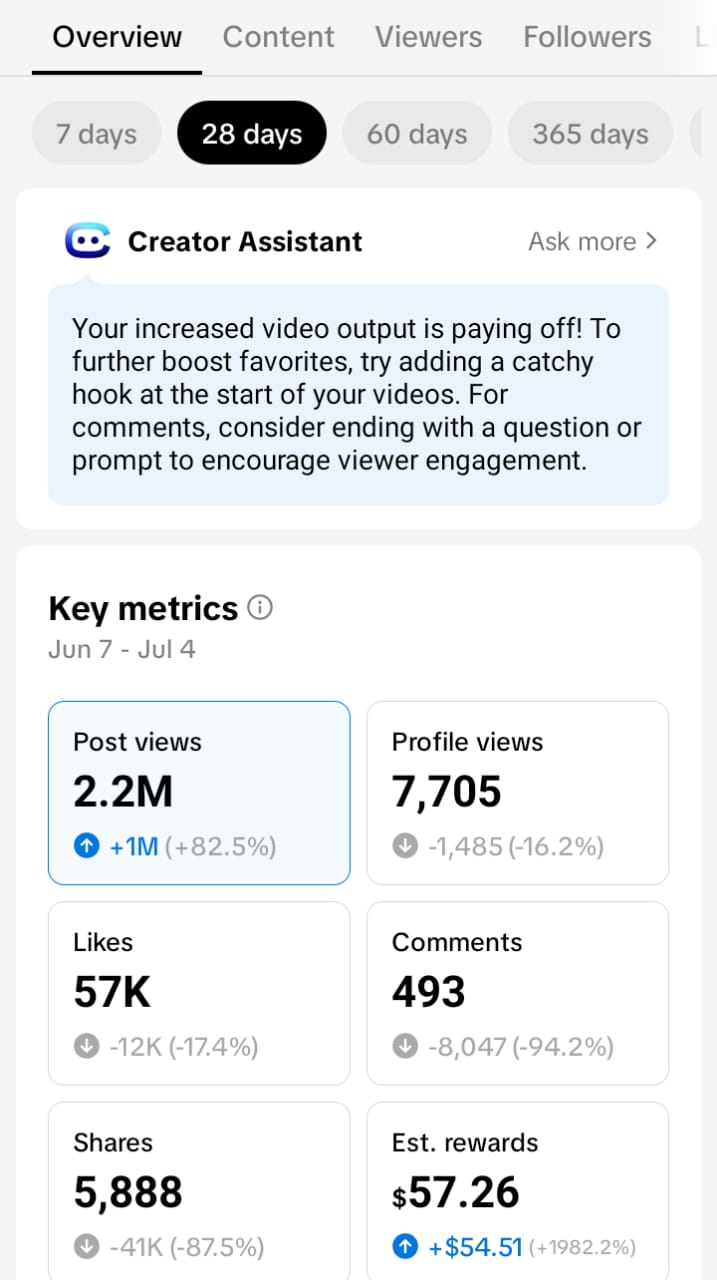Tap the blue up-arrow under Est. rewards
The width and height of the screenshot is (717, 1280).
coord(405,1247)
